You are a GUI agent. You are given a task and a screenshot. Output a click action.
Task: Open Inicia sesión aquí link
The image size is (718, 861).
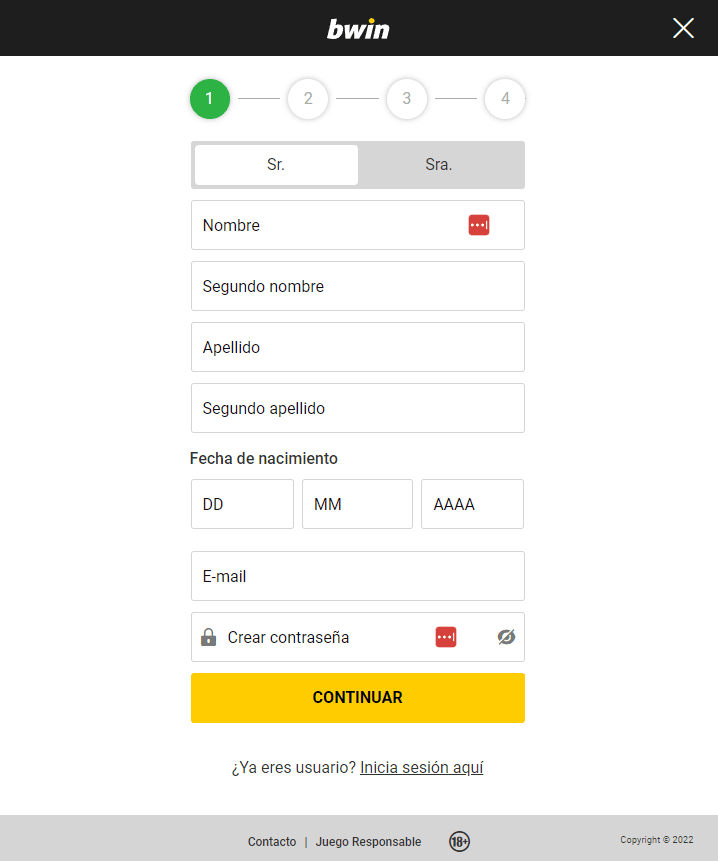coord(421,767)
